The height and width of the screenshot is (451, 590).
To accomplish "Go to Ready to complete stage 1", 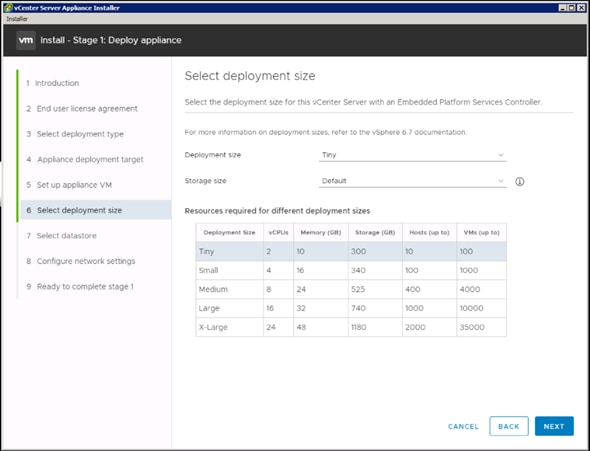I will tap(80, 287).
